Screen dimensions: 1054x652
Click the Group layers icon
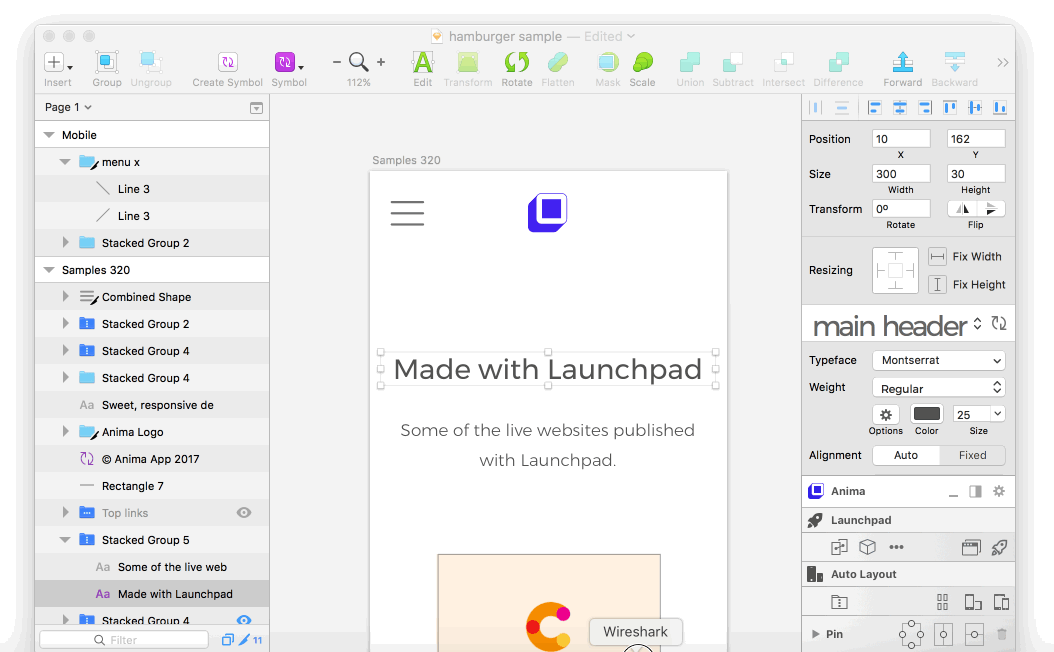(107, 63)
